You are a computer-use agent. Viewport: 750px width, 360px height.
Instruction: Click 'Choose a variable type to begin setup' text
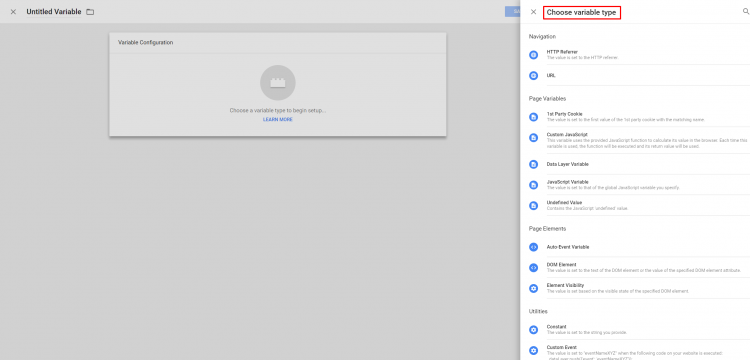click(277, 110)
